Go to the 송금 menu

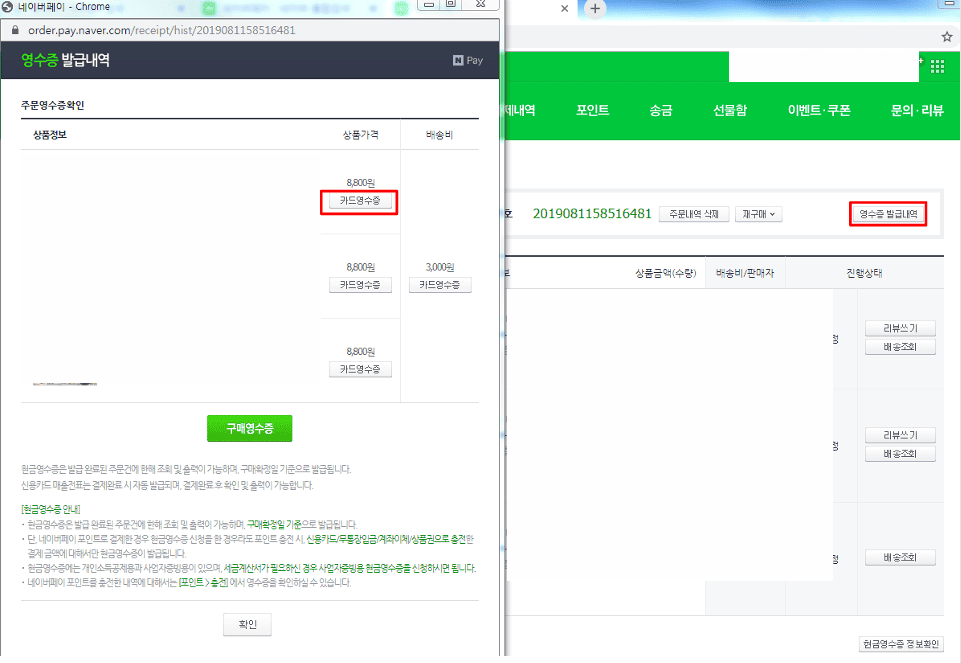(661, 110)
